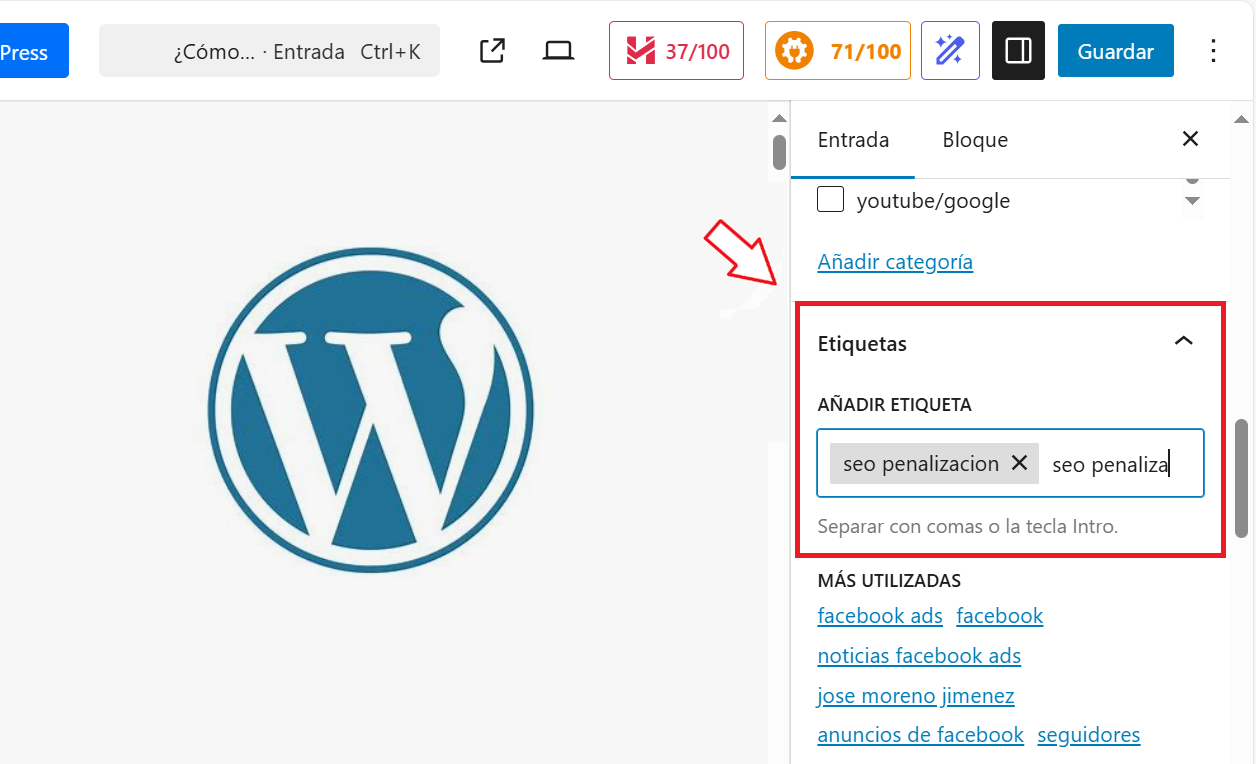This screenshot has height=764, width=1256.
Task: Select the seguidores tag link
Action: click(x=1089, y=735)
